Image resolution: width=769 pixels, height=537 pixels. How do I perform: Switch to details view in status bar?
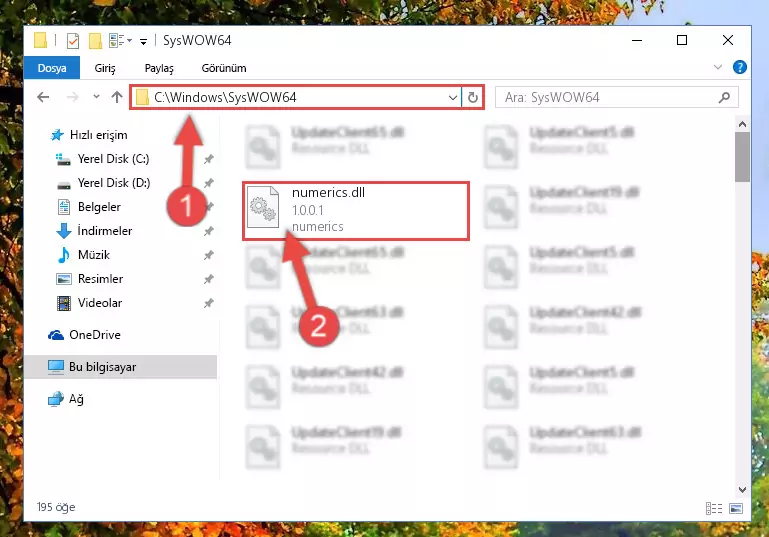coord(714,509)
